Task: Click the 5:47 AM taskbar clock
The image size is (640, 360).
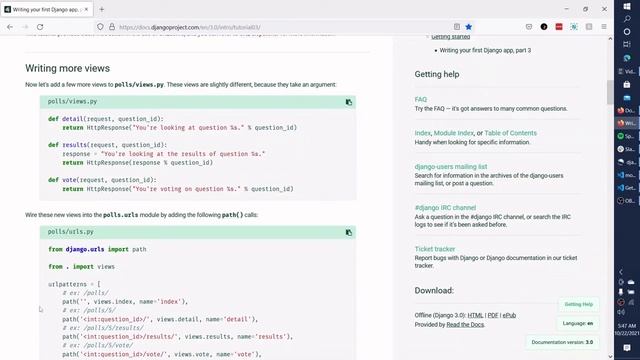Action: click(627, 329)
